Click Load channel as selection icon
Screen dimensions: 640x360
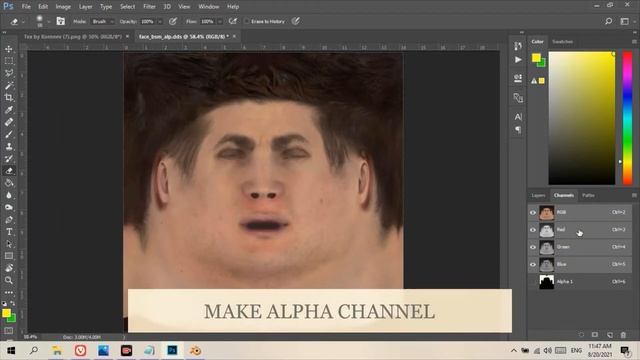[x=581, y=335]
